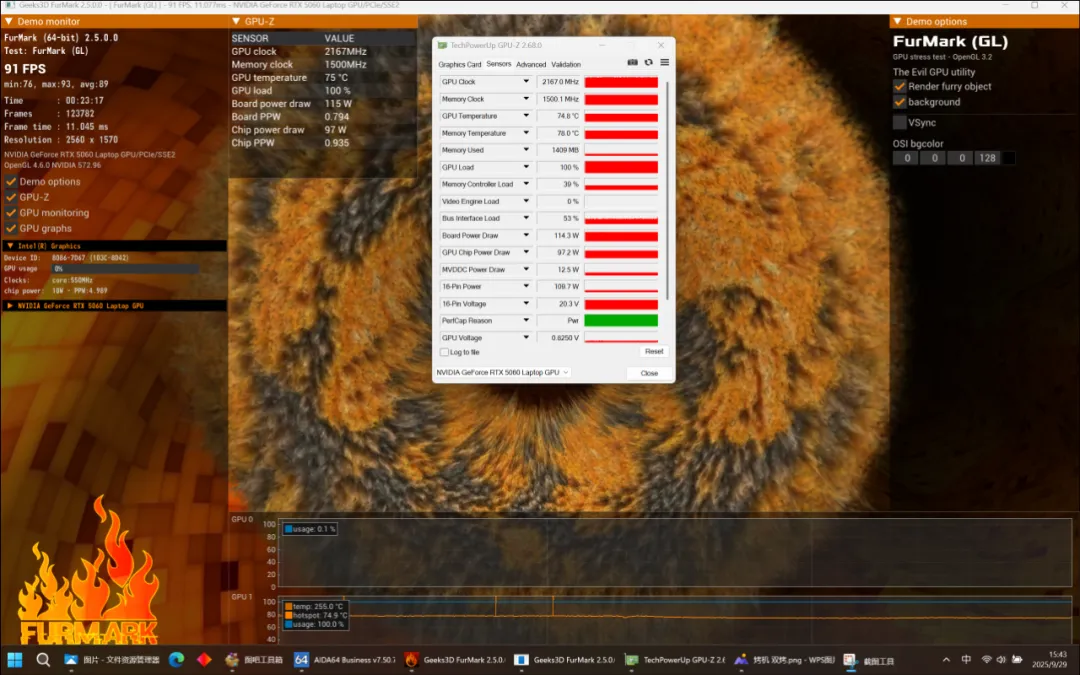Screen dimensions: 1080x675
Task: Show hidden tray icons chevron
Action: click(946, 659)
